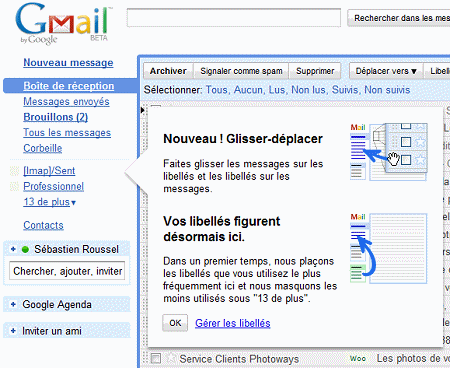450x368 pixels.
Task: Select Suivis messages
Action: (x=346, y=90)
